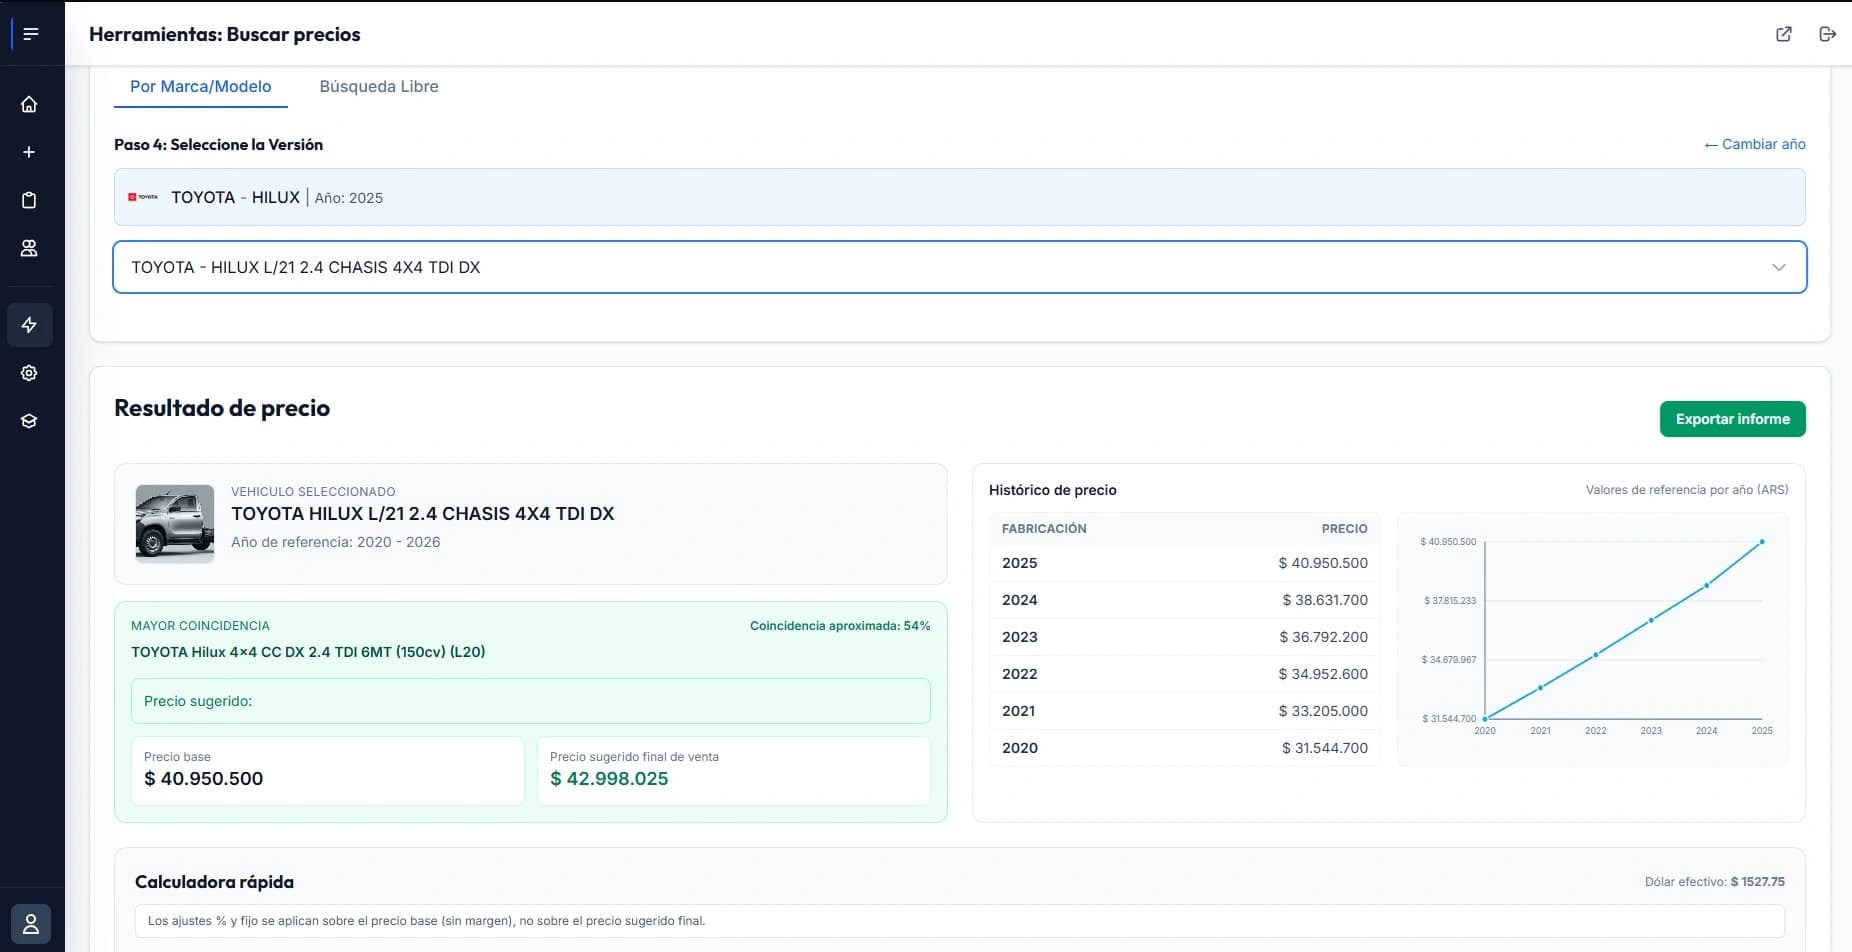This screenshot has height=952, width=1852.
Task: Click the match name TOYOTA Hilux 4×4 CC DX 2.4 TDI 6MT
Action: coord(308,652)
